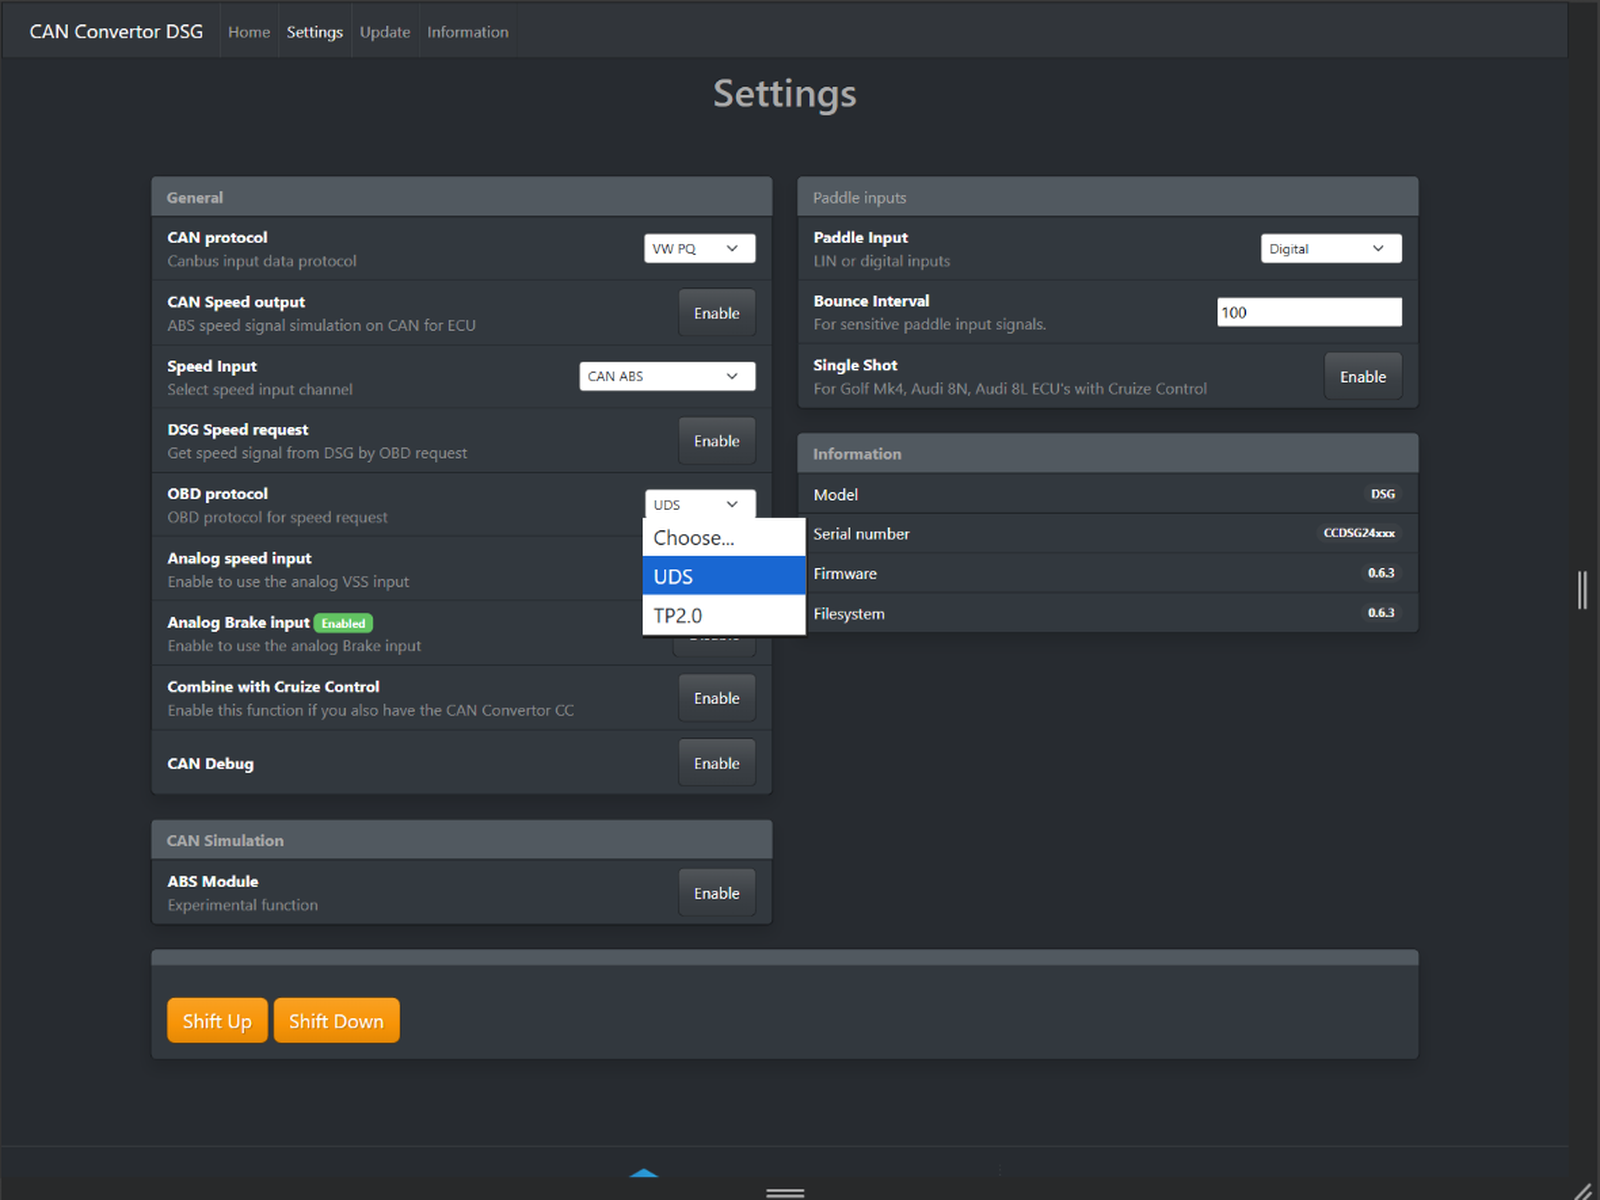Image resolution: width=1600 pixels, height=1200 pixels.
Task: Click the horizontal drag handle at the bottom
Action: point(785,1193)
